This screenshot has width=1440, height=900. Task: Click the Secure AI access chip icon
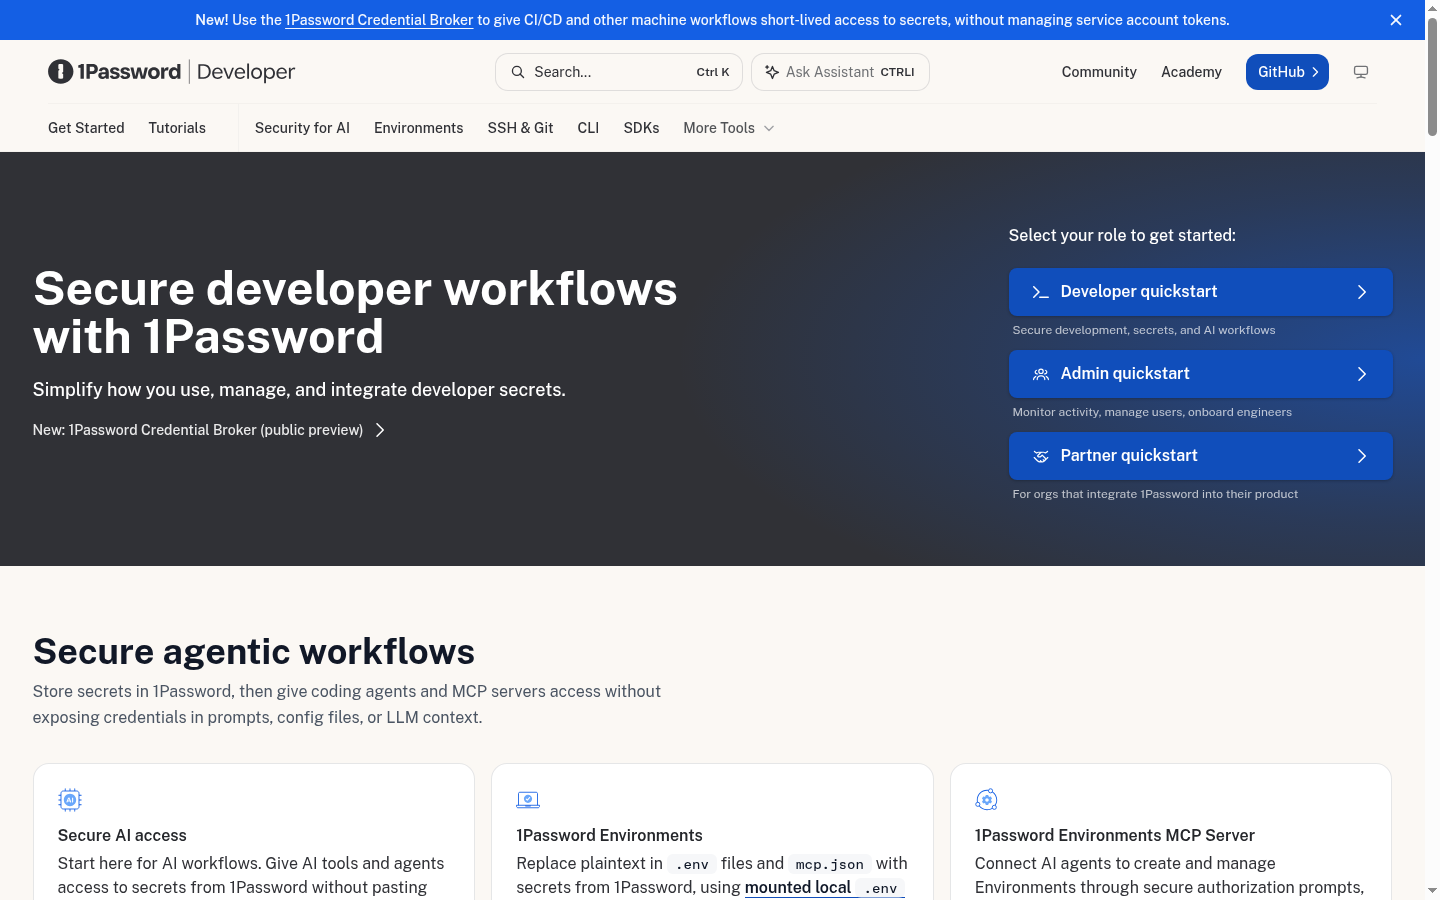[x=70, y=800]
